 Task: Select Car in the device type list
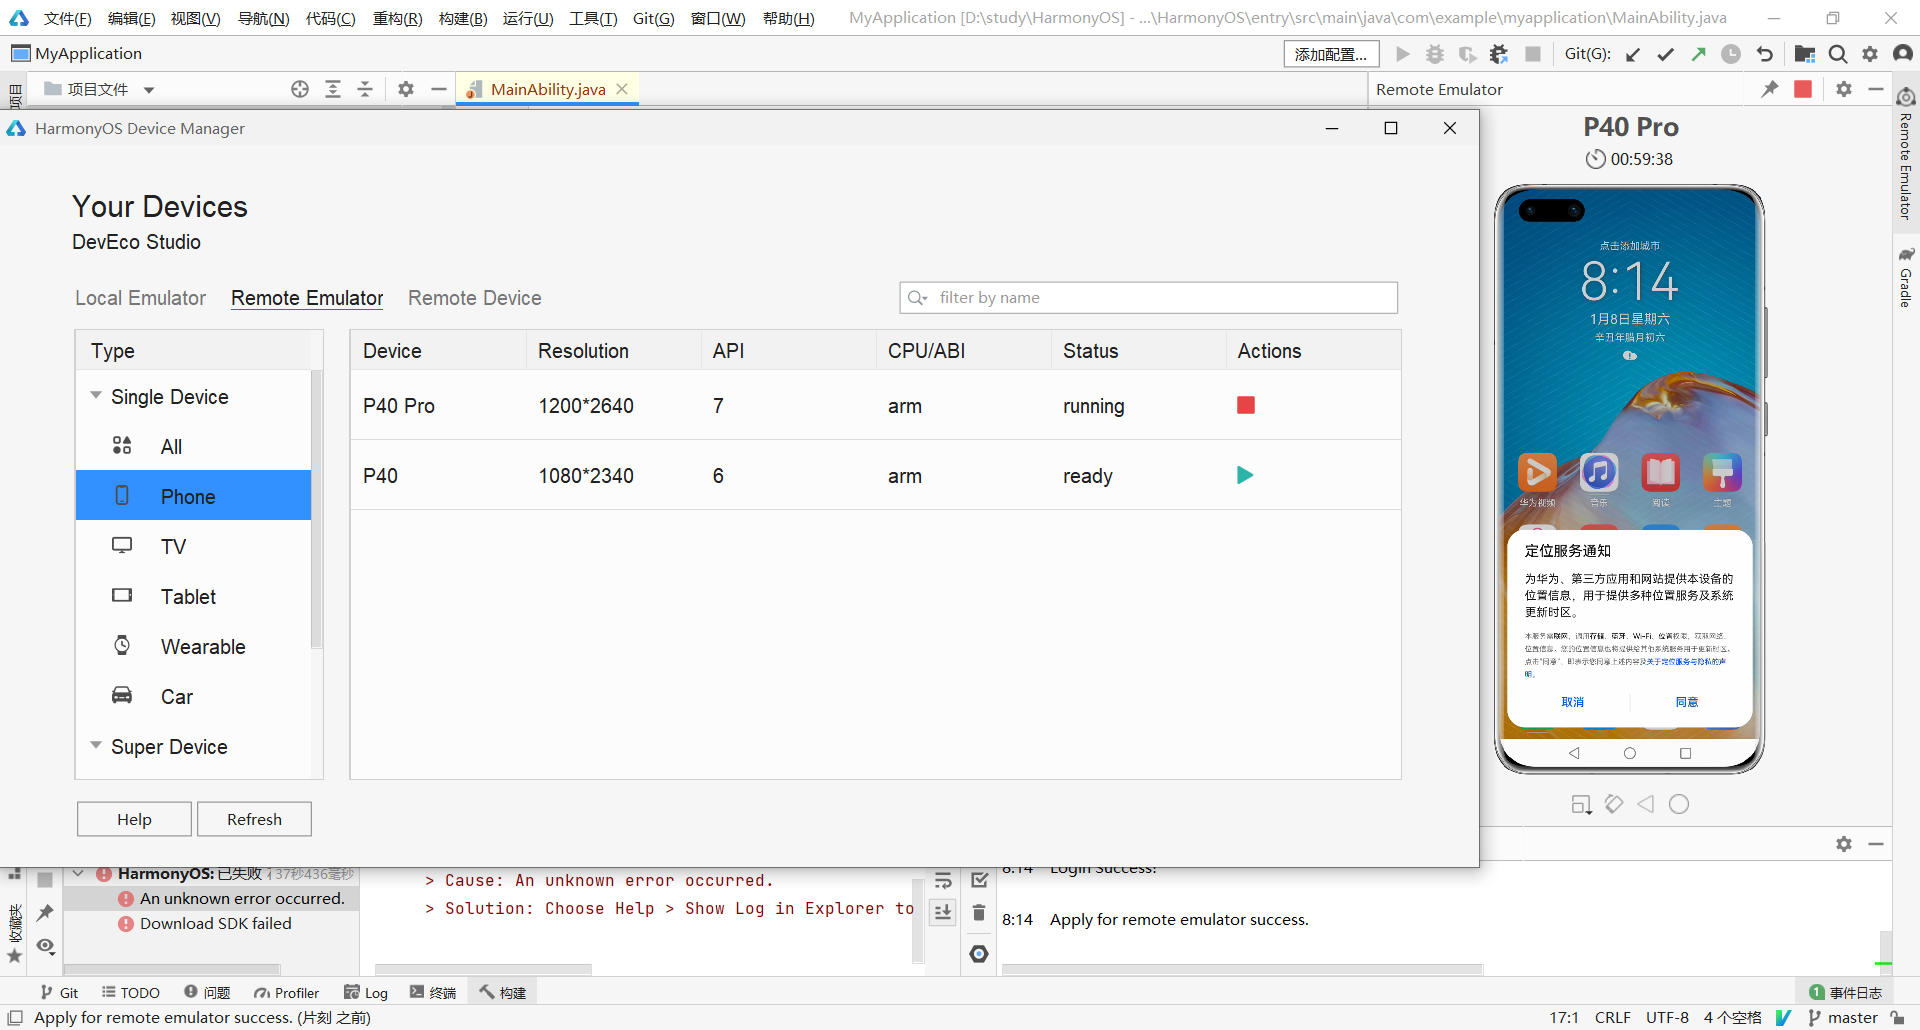[193, 696]
